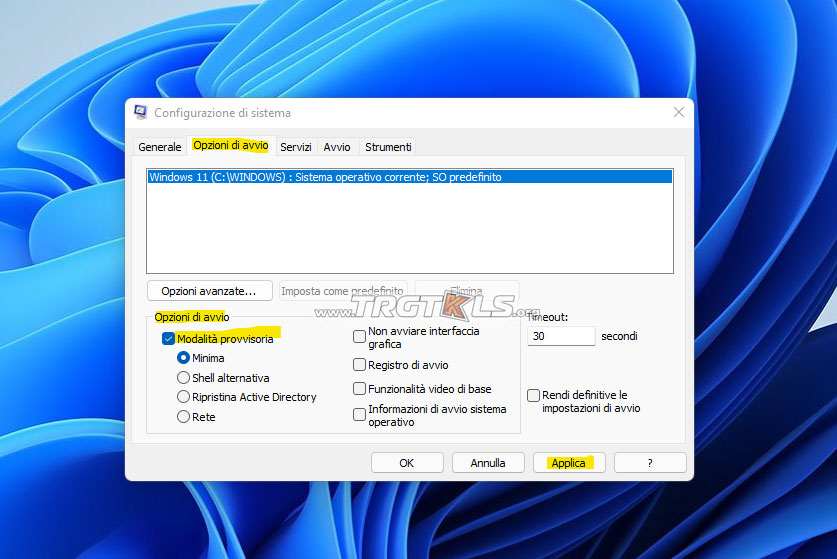This screenshot has height=559, width=837.
Task: Pick the Rete safe mode option
Action: click(183, 417)
